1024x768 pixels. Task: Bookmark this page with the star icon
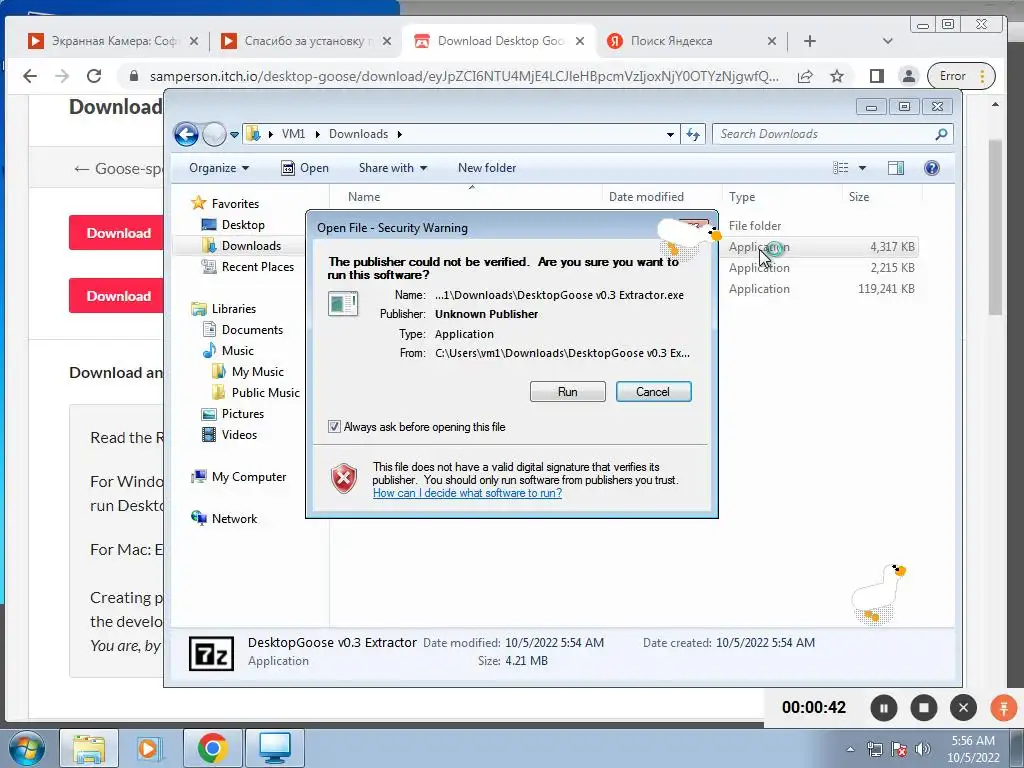pos(837,76)
